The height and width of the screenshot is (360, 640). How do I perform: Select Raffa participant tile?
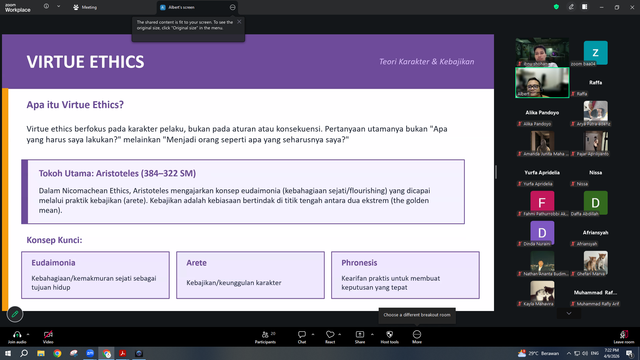(x=596, y=83)
